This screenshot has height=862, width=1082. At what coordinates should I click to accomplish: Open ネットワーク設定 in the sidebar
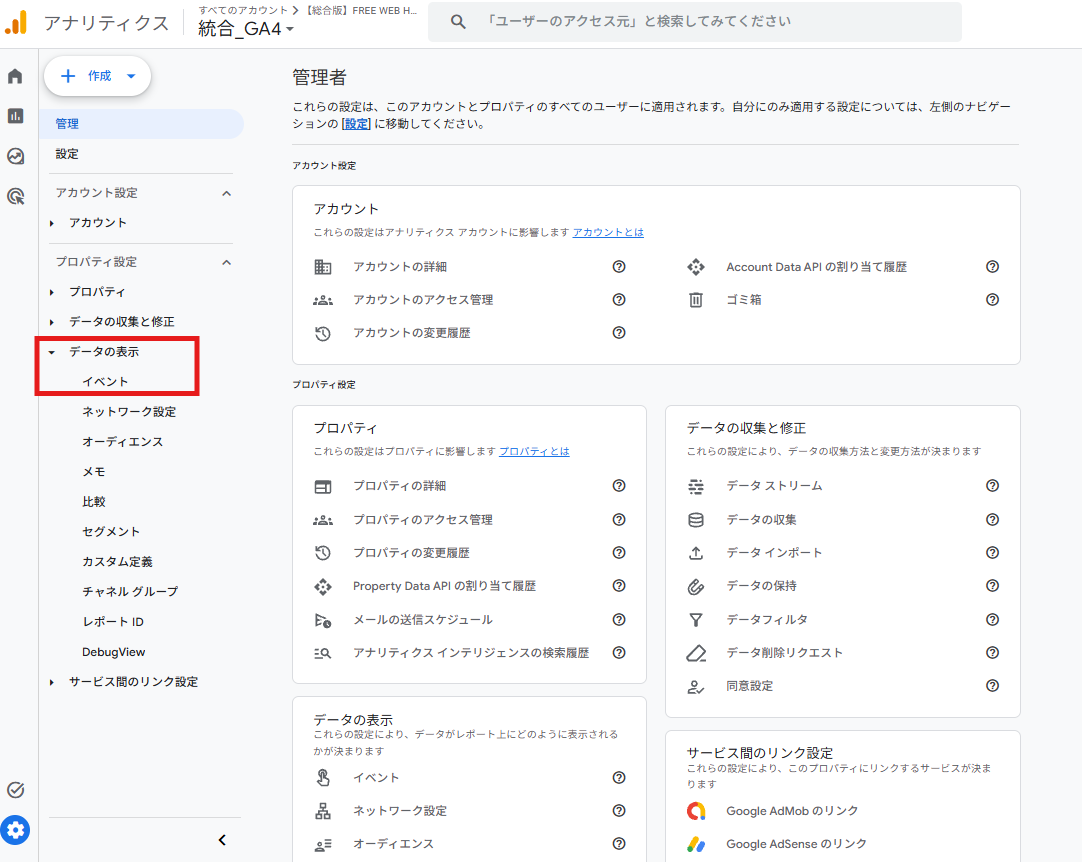129,412
